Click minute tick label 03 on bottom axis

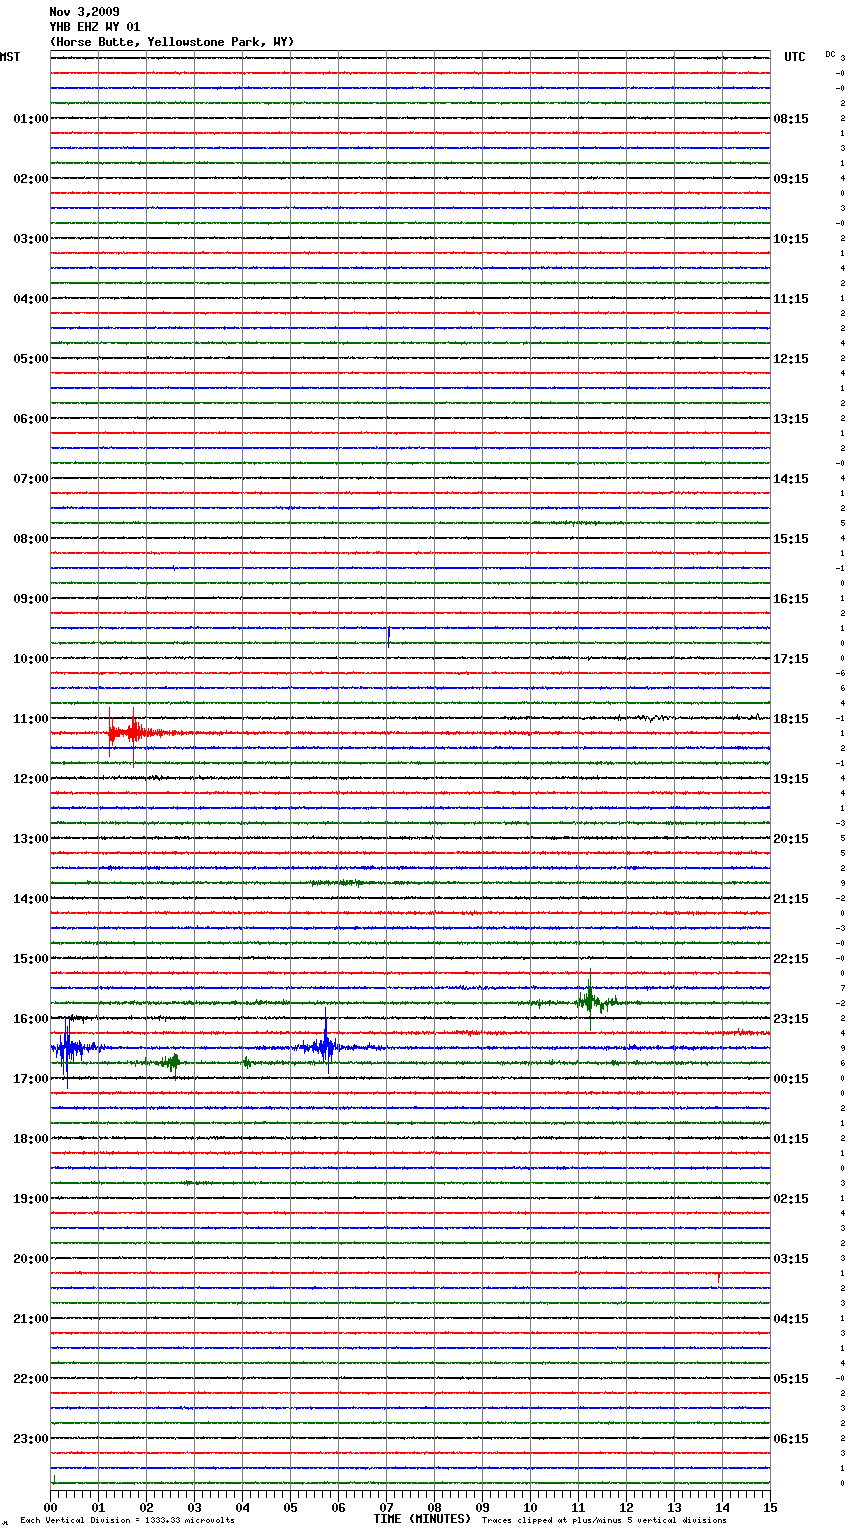pos(194,1507)
